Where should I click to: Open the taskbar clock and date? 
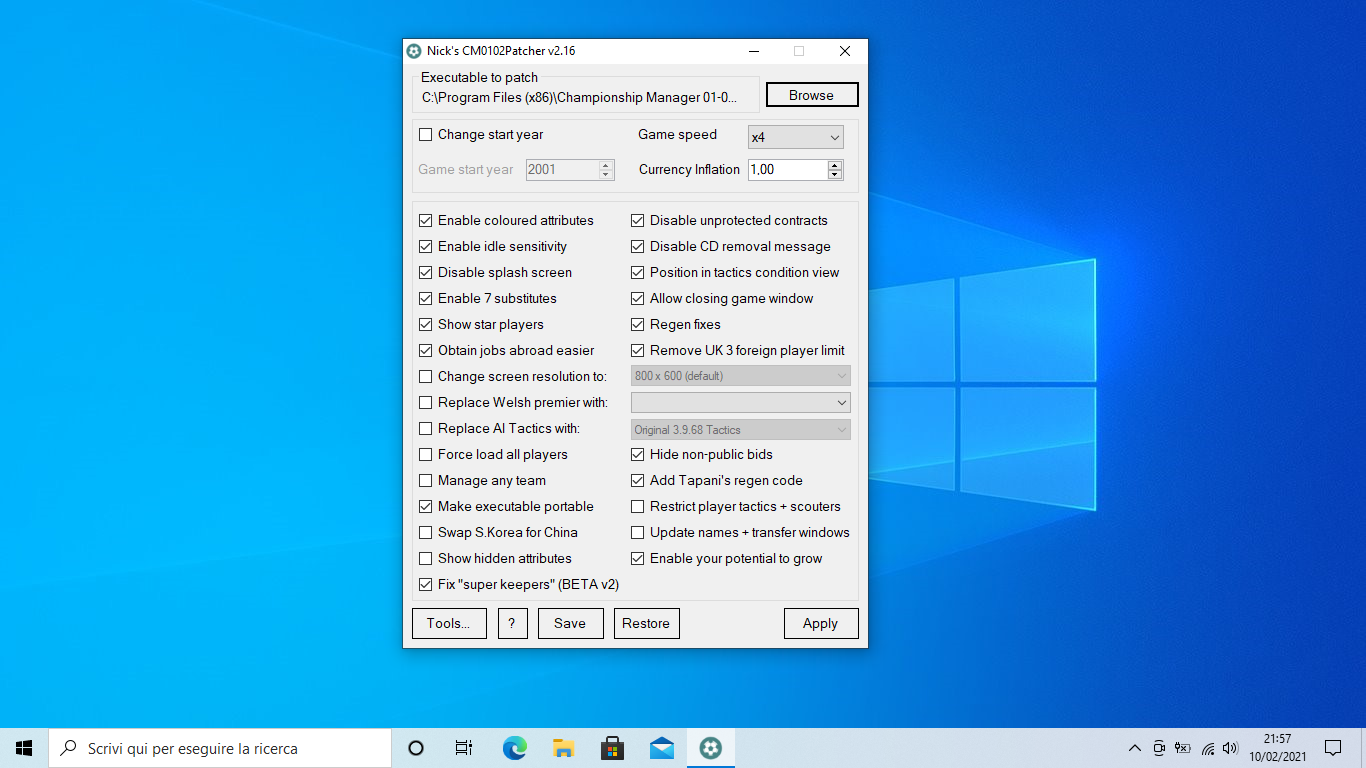tap(1277, 748)
